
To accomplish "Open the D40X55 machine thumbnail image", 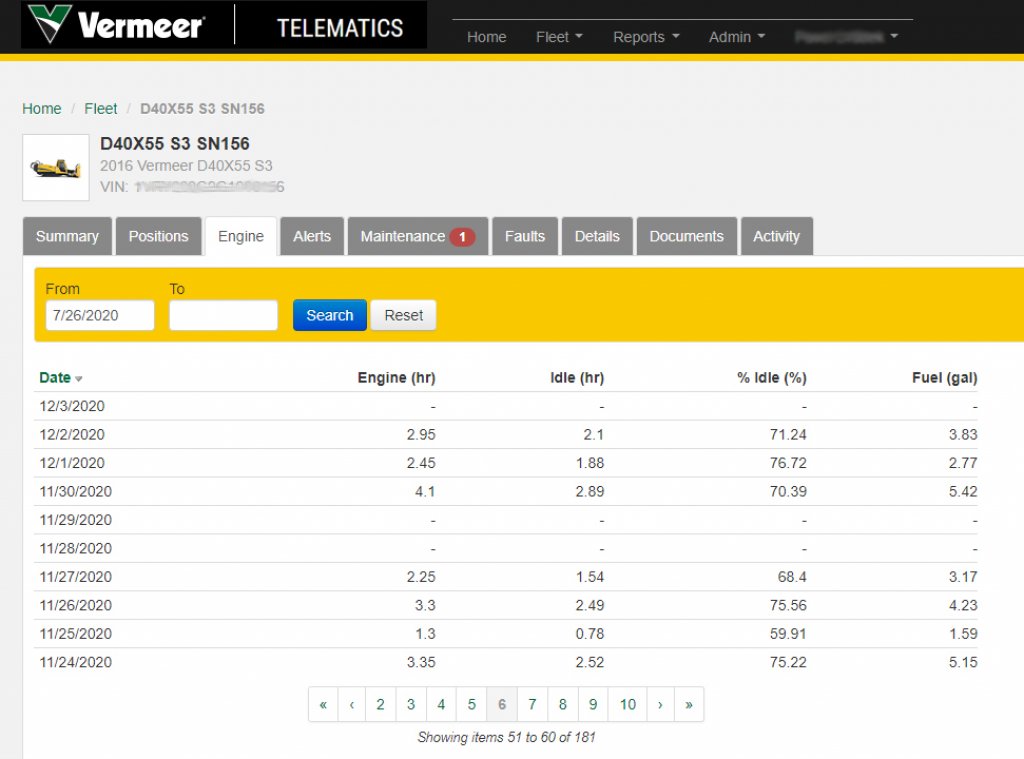I will (56, 168).
